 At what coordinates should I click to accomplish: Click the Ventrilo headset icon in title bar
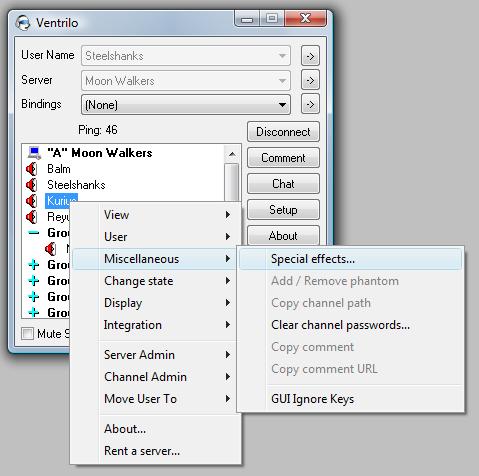(x=23, y=23)
